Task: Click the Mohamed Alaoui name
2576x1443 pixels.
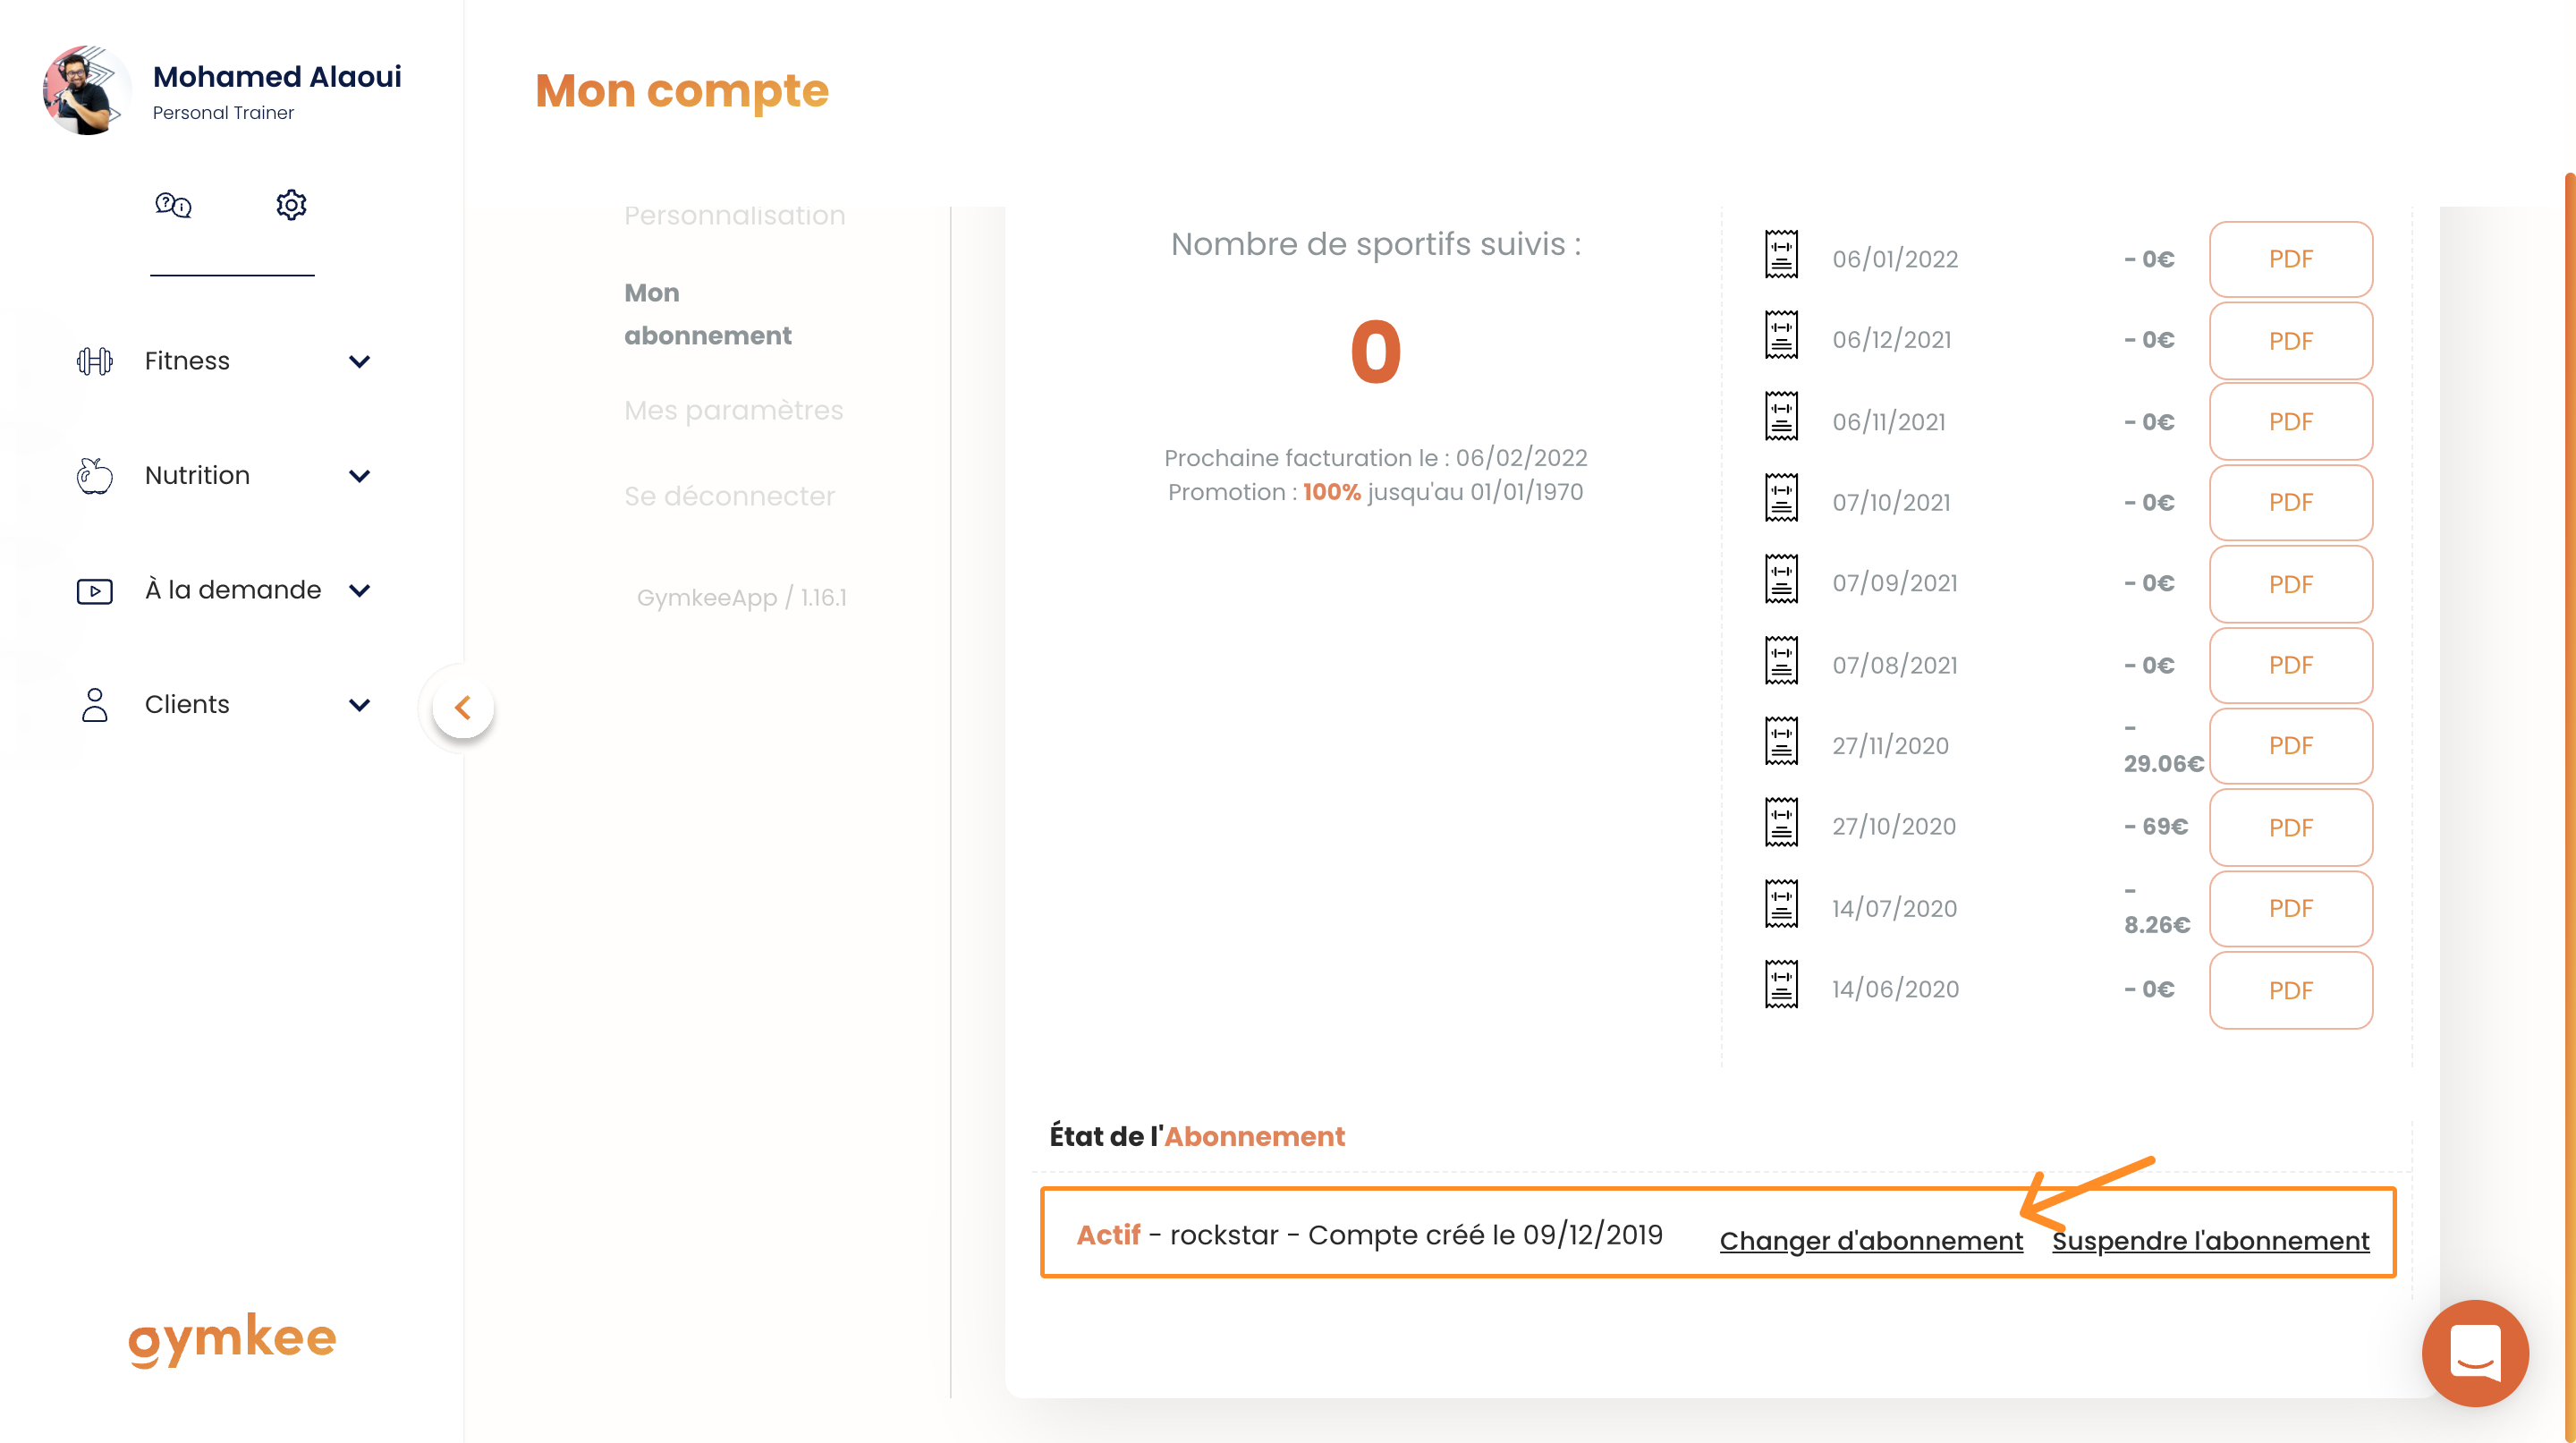Action: click(x=277, y=77)
